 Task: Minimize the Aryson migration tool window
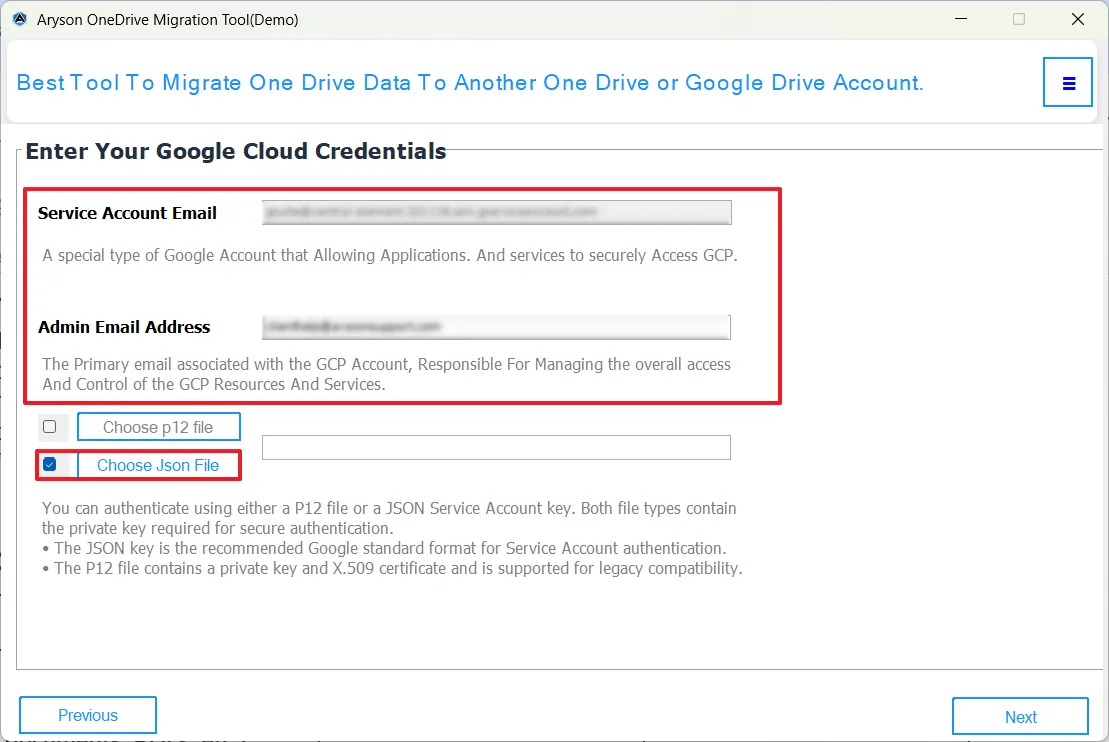[x=958, y=19]
